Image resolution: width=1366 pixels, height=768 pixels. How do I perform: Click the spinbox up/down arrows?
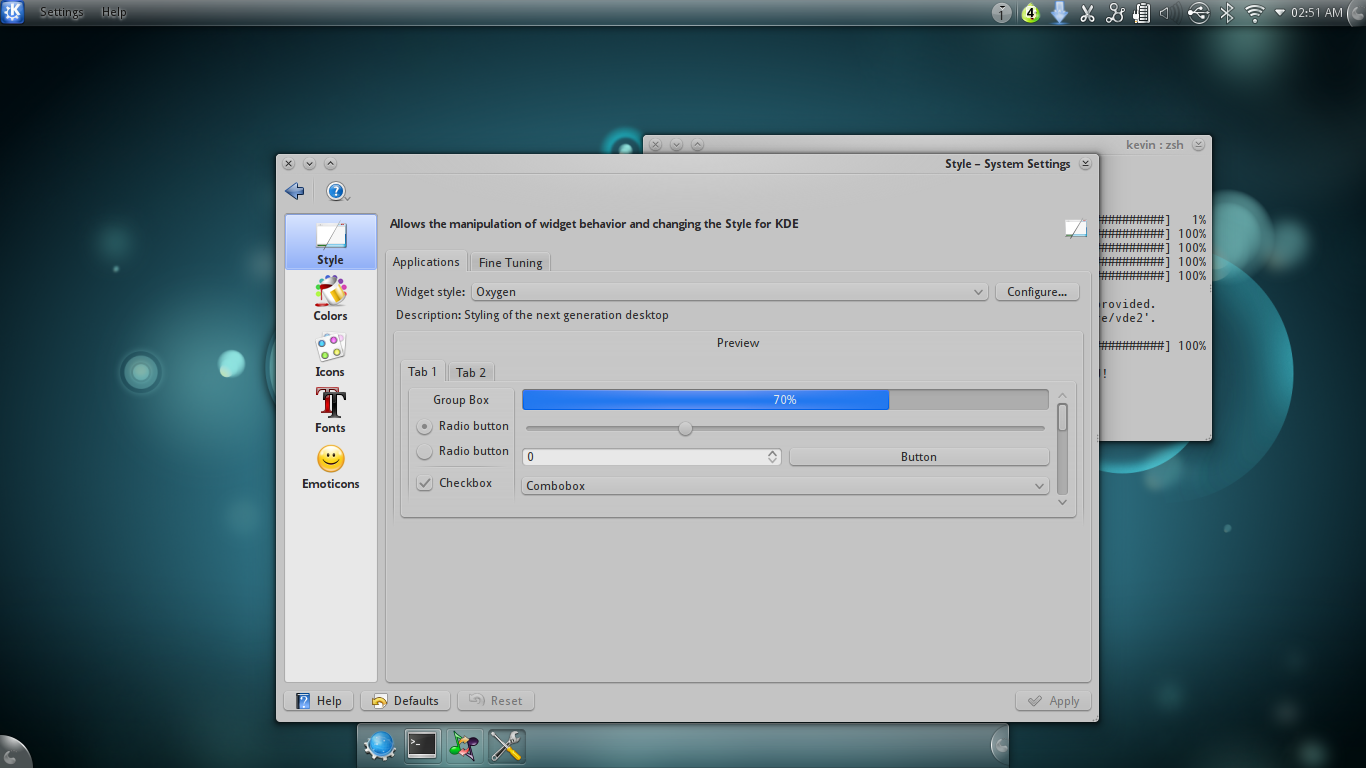click(x=773, y=457)
